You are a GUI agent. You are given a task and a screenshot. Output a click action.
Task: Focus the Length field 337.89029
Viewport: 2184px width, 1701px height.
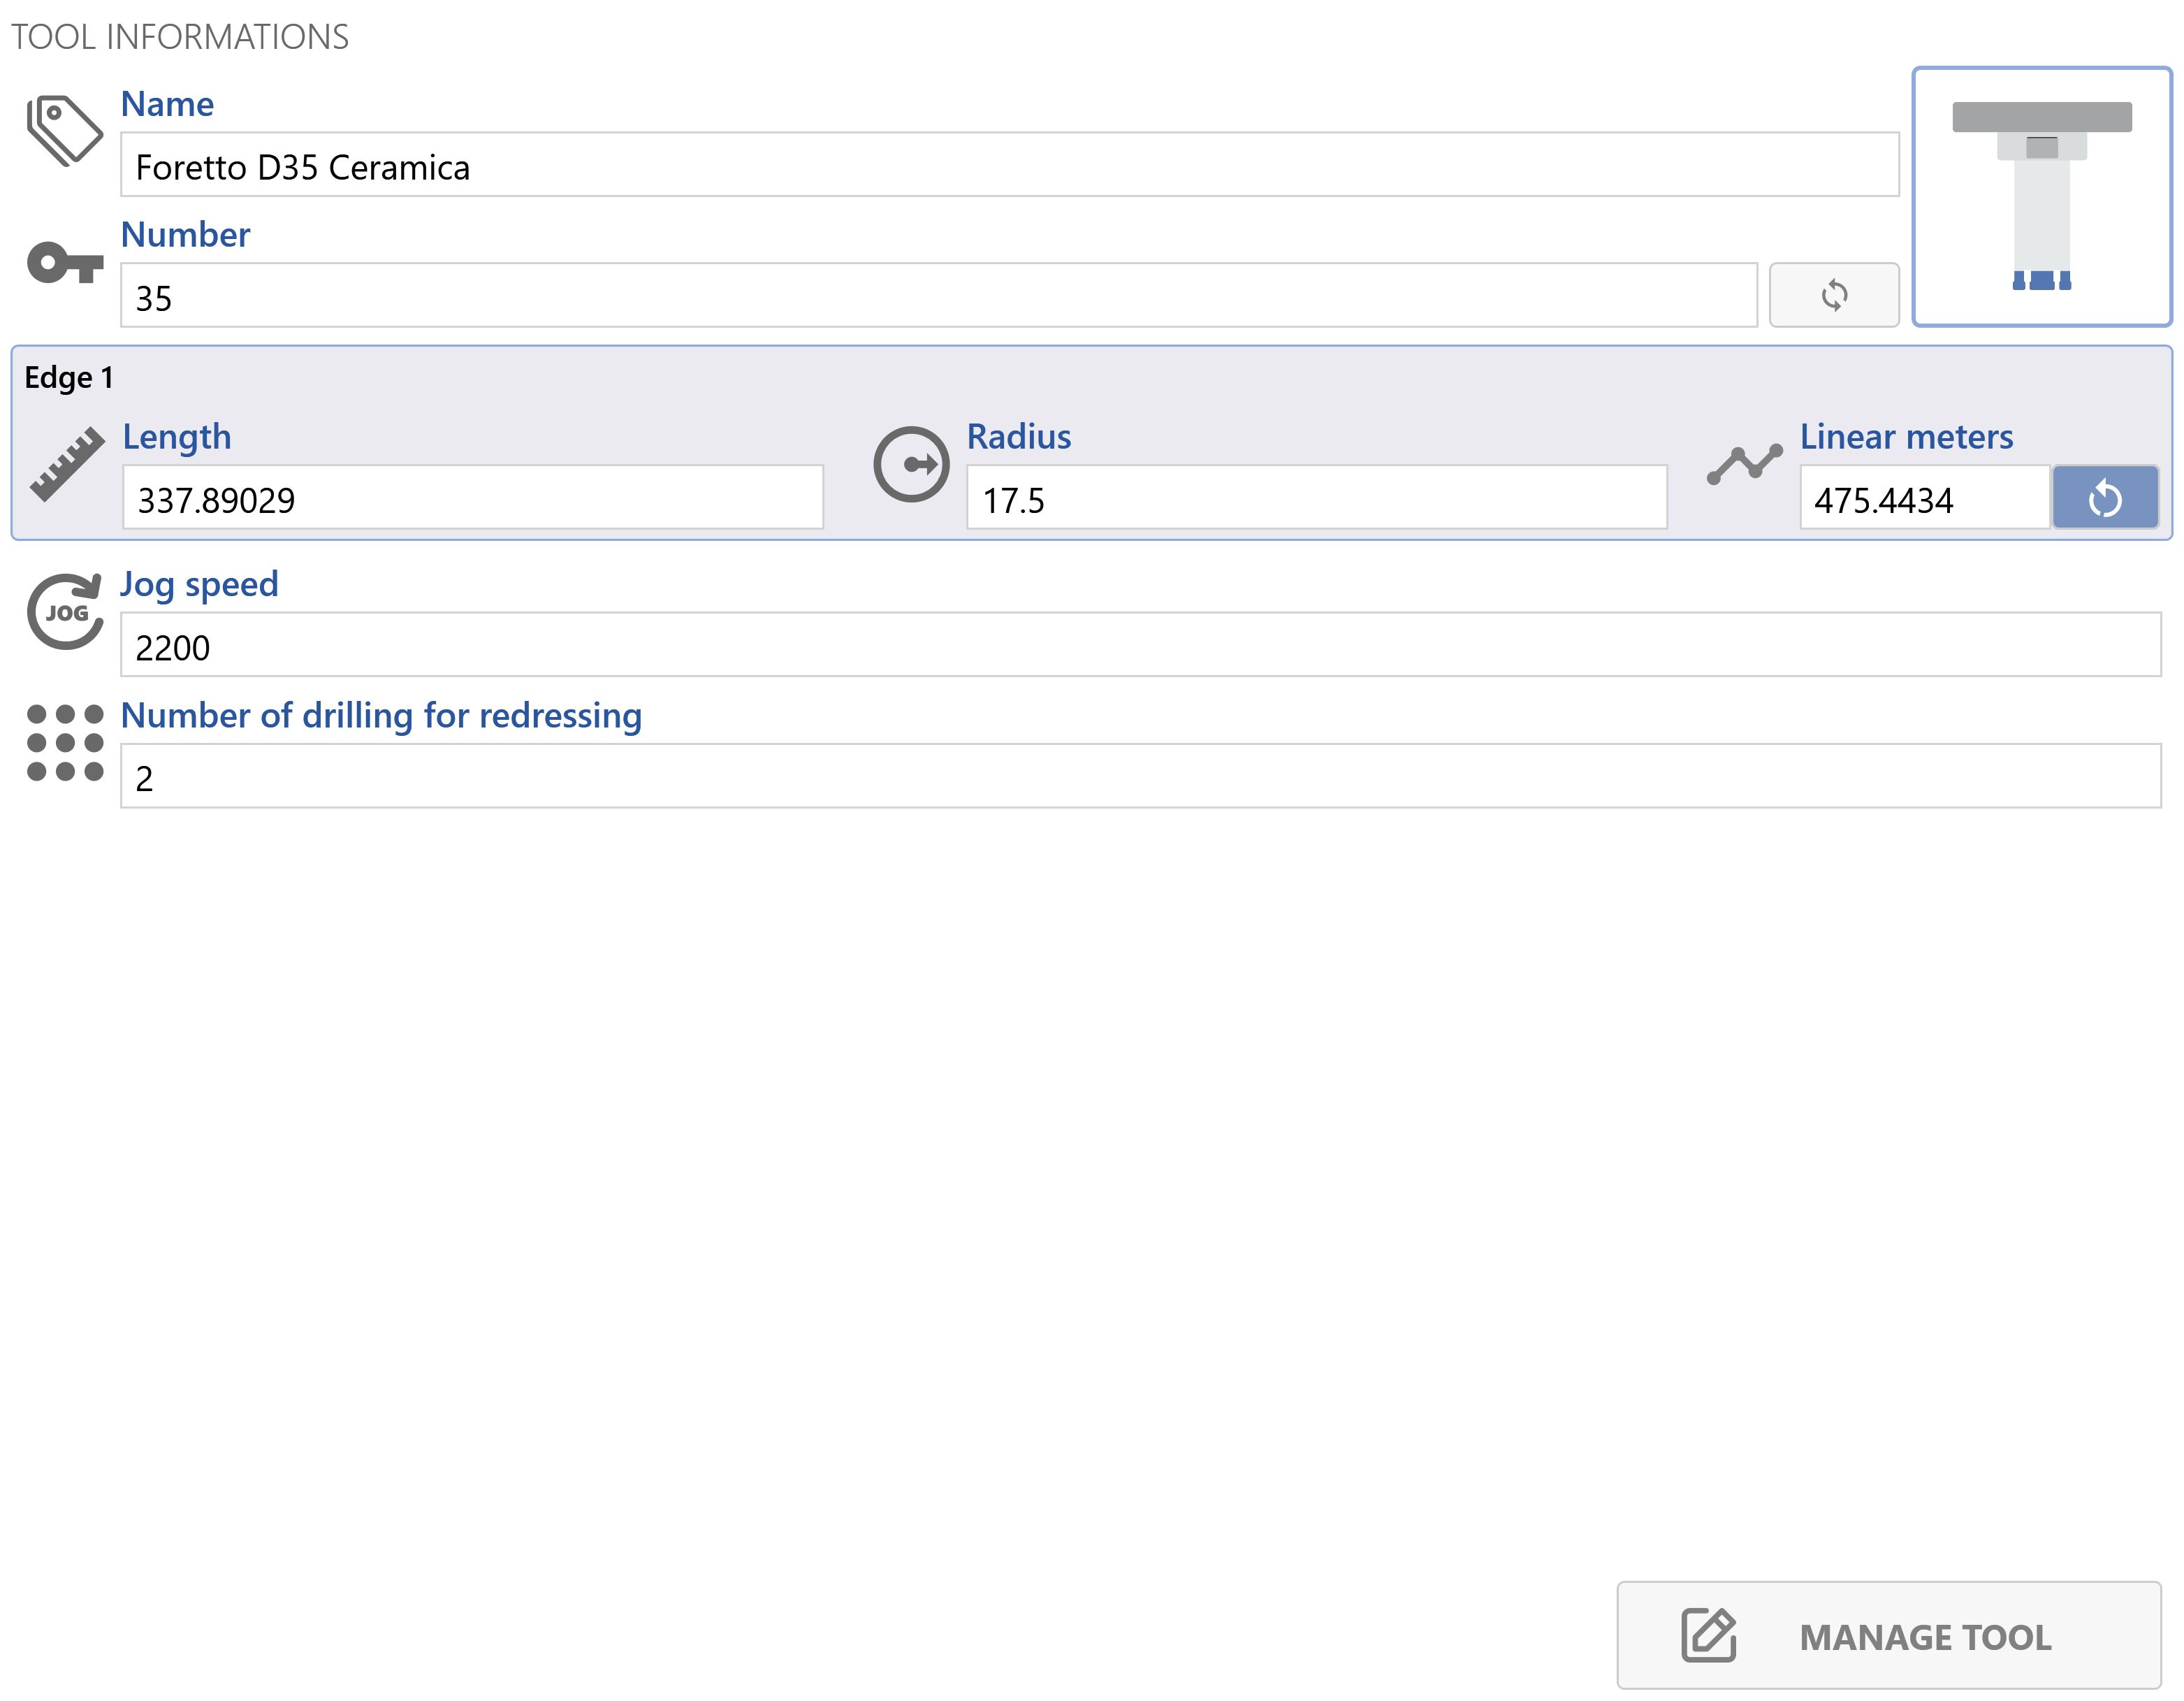[x=473, y=497]
